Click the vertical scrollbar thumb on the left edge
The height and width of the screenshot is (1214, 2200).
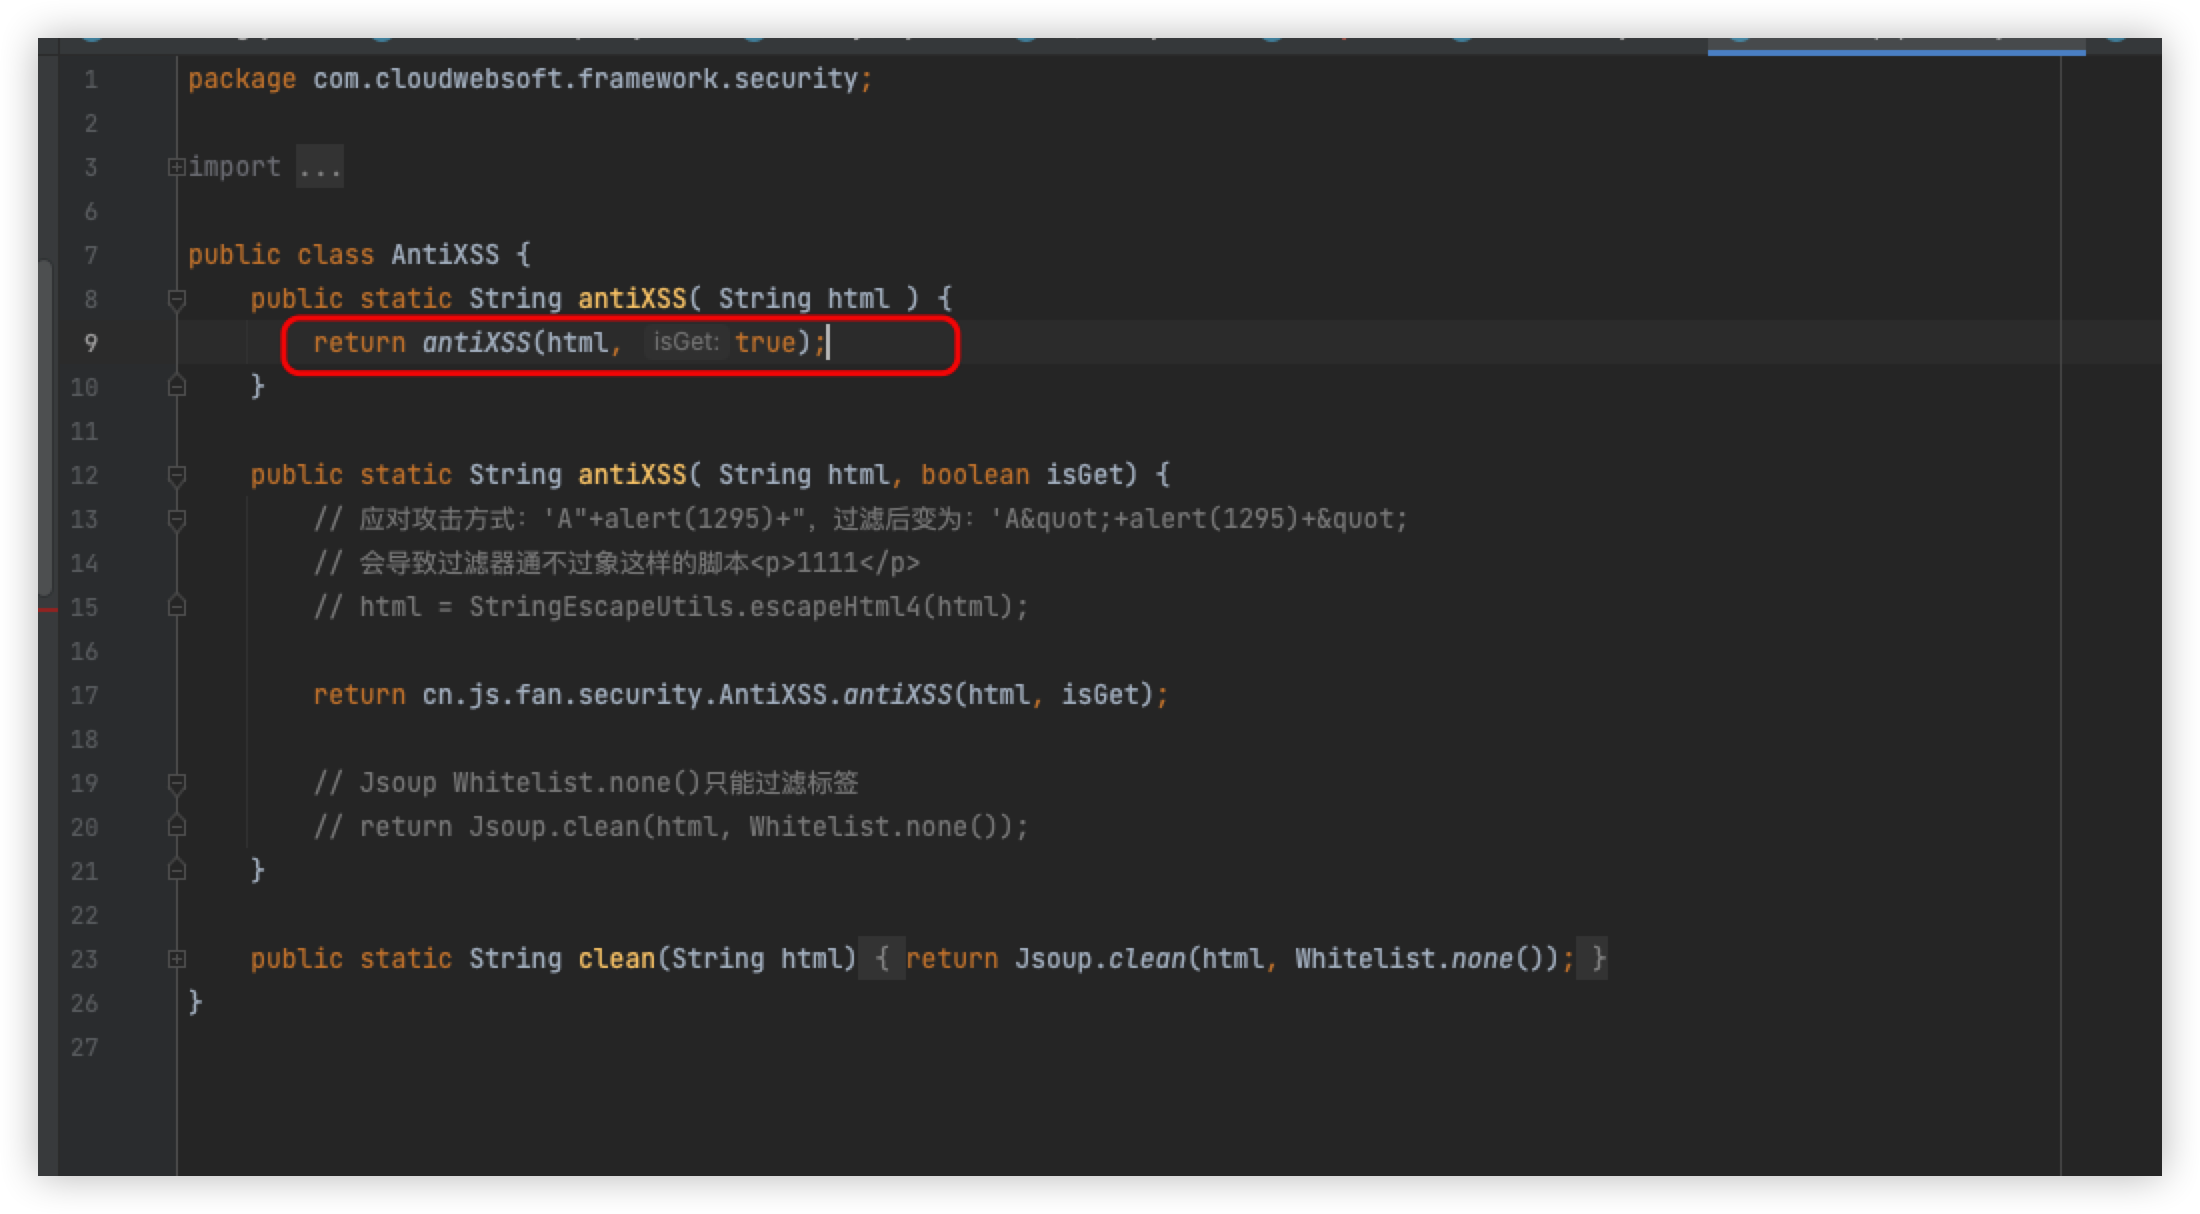(x=45, y=430)
